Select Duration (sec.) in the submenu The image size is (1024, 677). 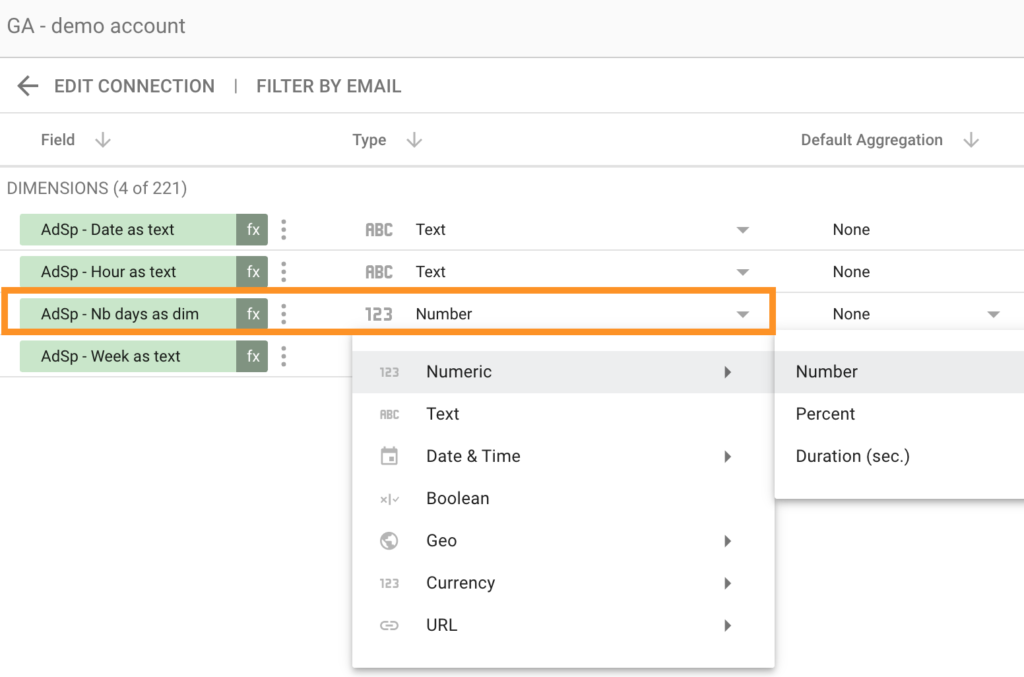[899, 456]
